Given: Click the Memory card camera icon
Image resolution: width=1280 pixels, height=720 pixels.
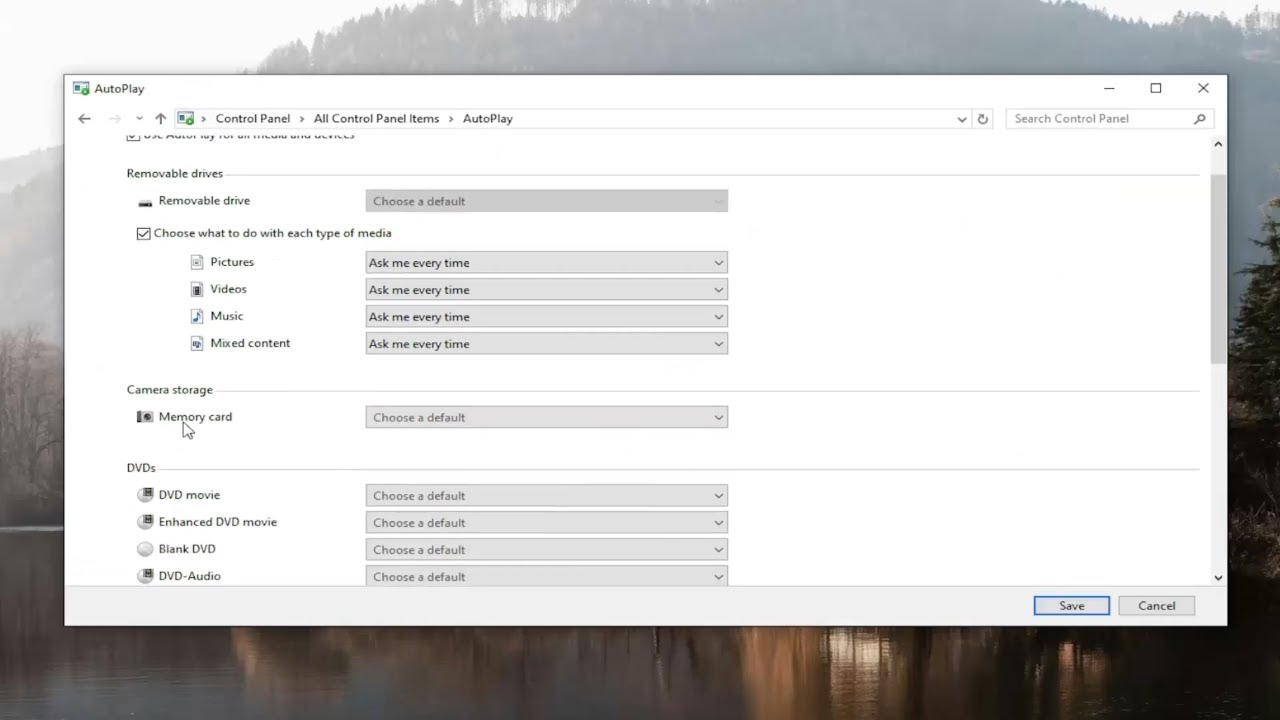Looking at the screenshot, I should (145, 417).
